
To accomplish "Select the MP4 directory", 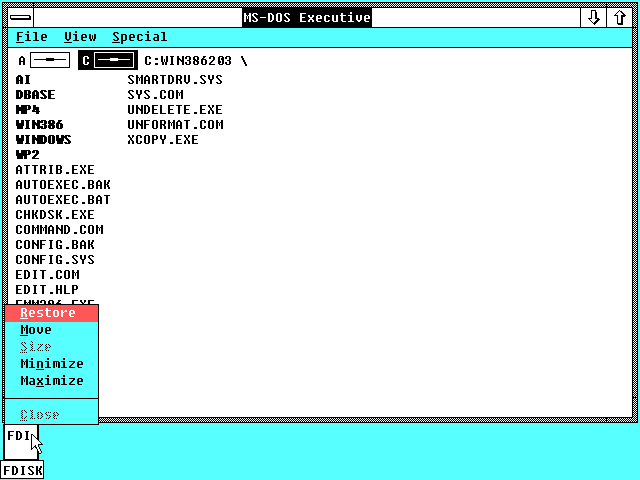I will coord(28,110).
